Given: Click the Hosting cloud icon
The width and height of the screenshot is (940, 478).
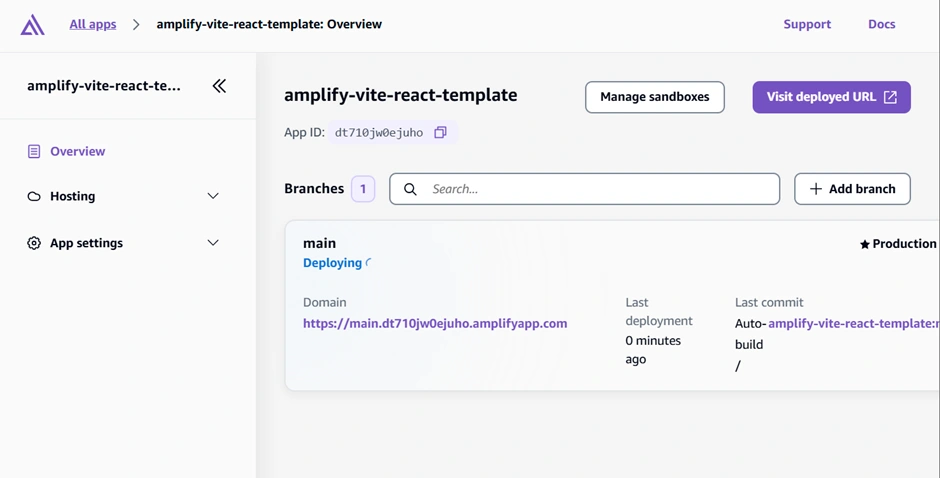Looking at the screenshot, I should (x=34, y=197).
